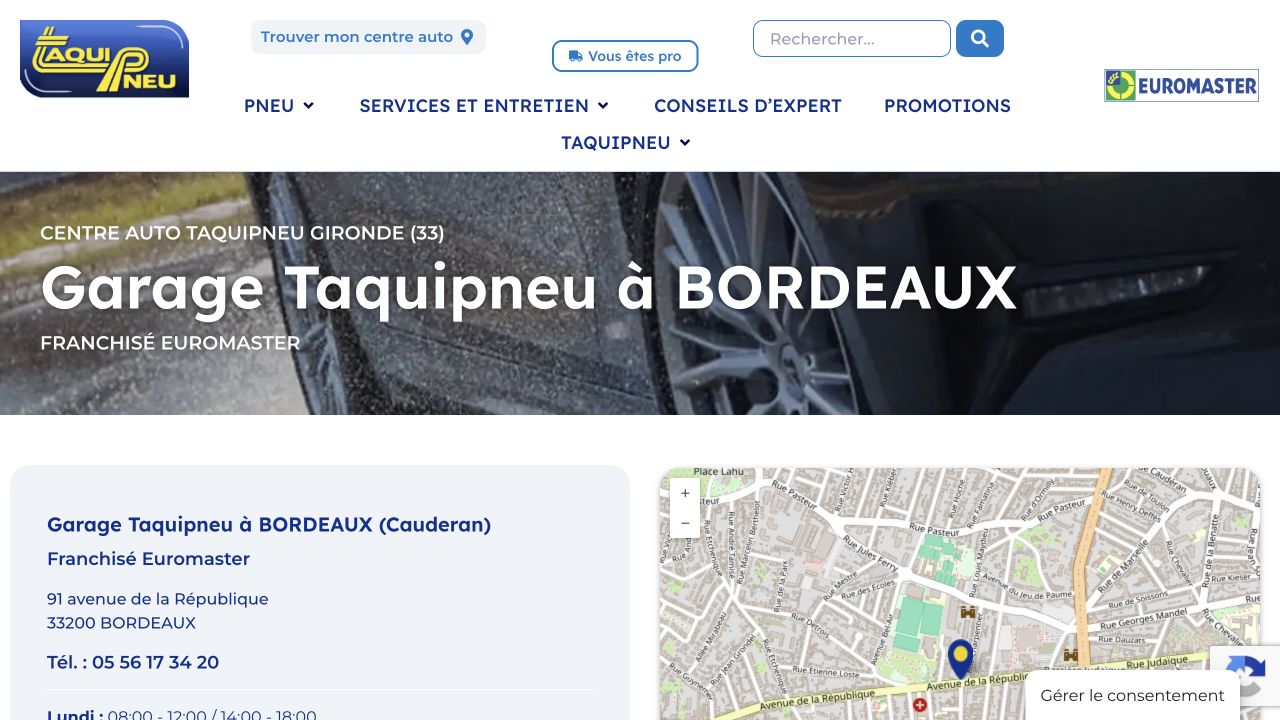
Task: Zoom out on the map
Action: click(x=685, y=523)
